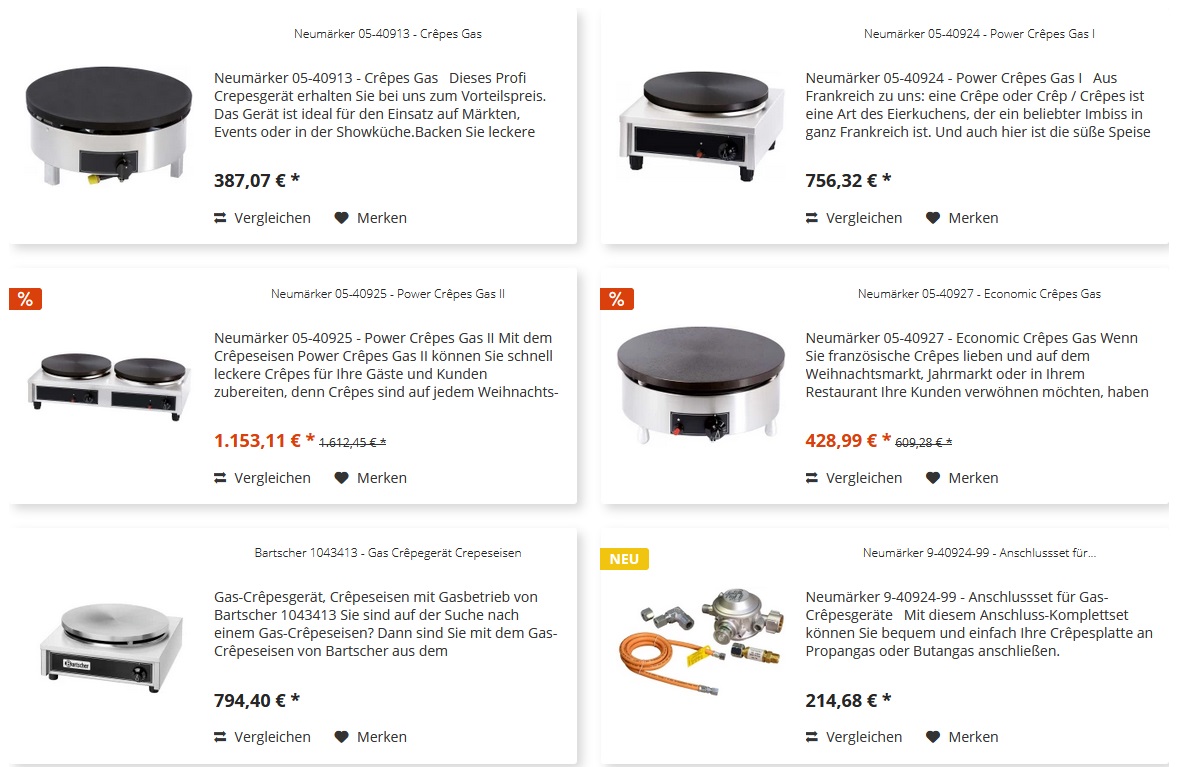
Task: Click percent discount badge on Power Crêpes Gas II
Action: pos(25,299)
